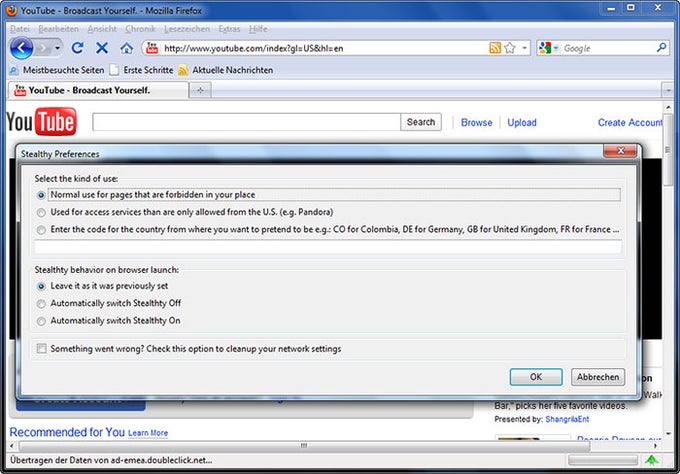
Task: Open the list all tabs dropdown
Action: tap(668, 91)
